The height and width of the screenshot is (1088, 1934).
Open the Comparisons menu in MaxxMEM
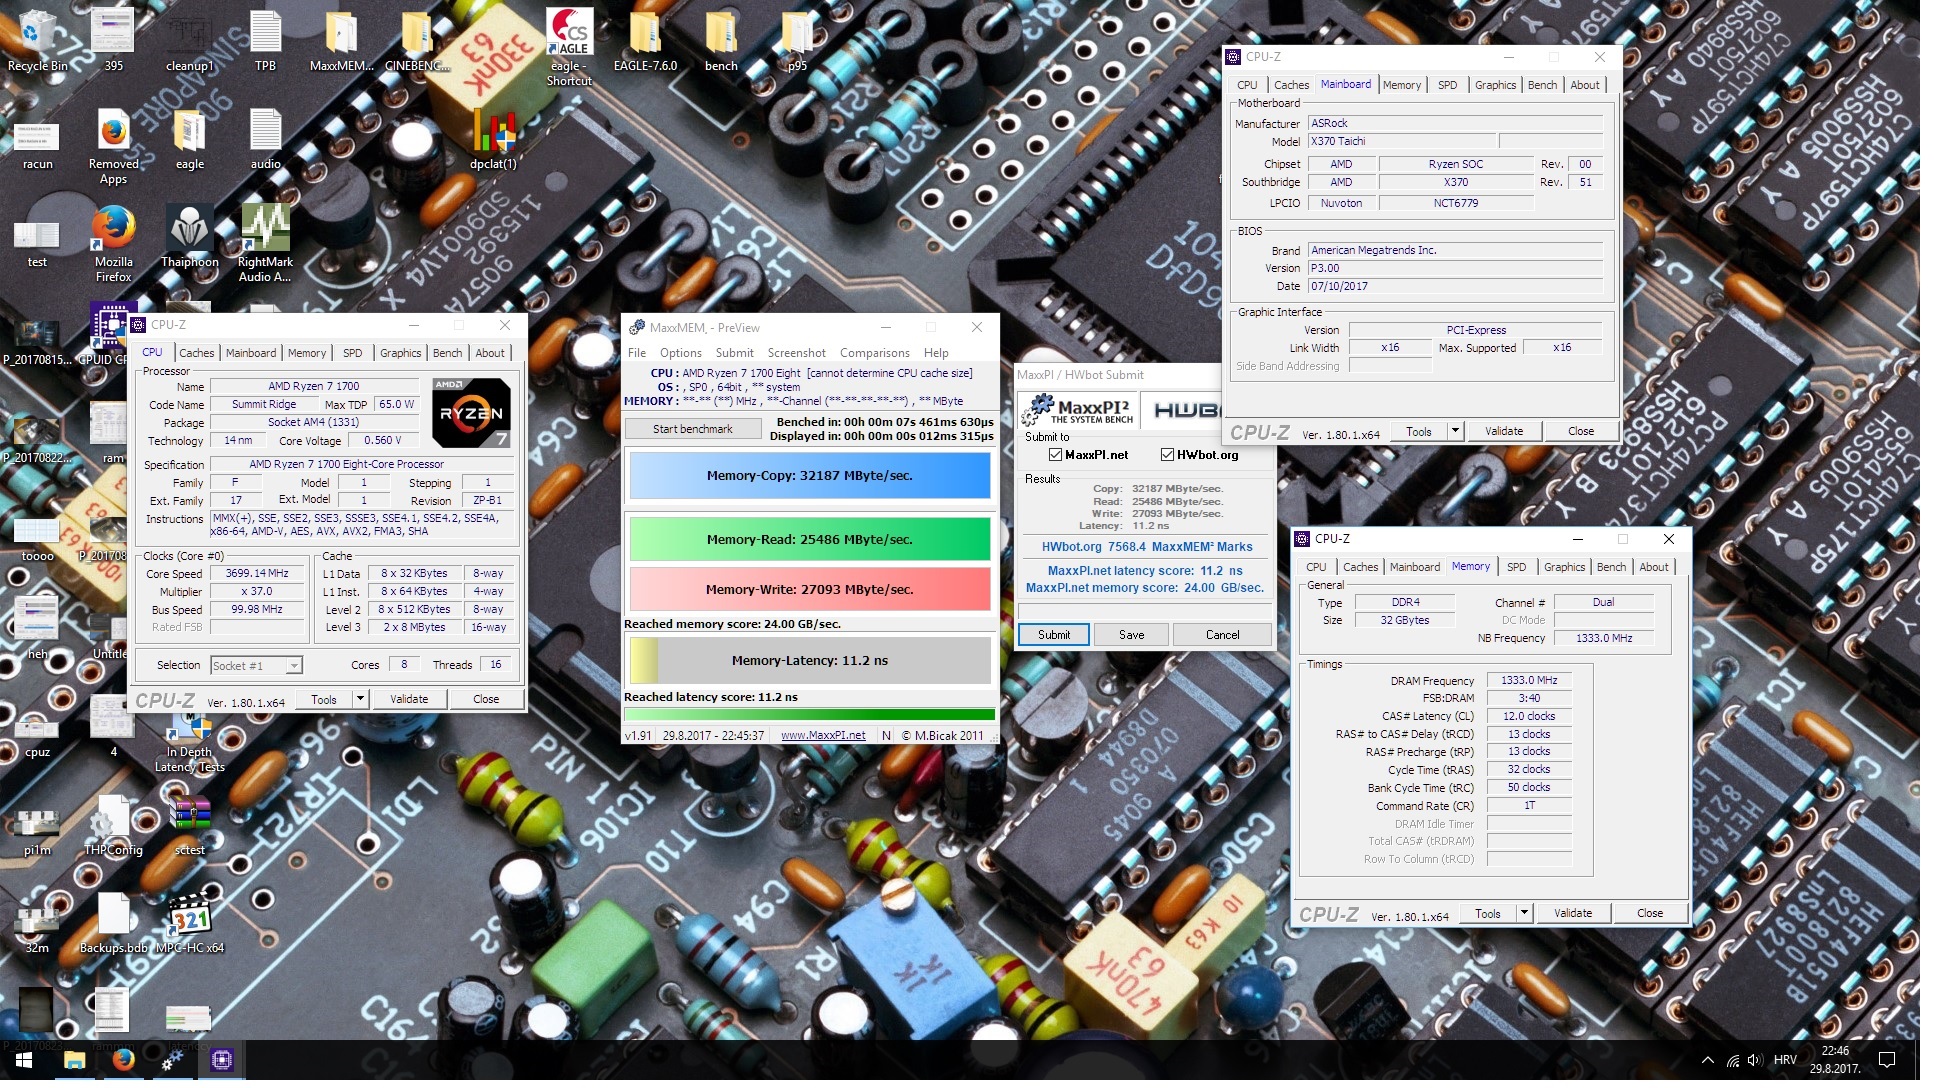874,354
